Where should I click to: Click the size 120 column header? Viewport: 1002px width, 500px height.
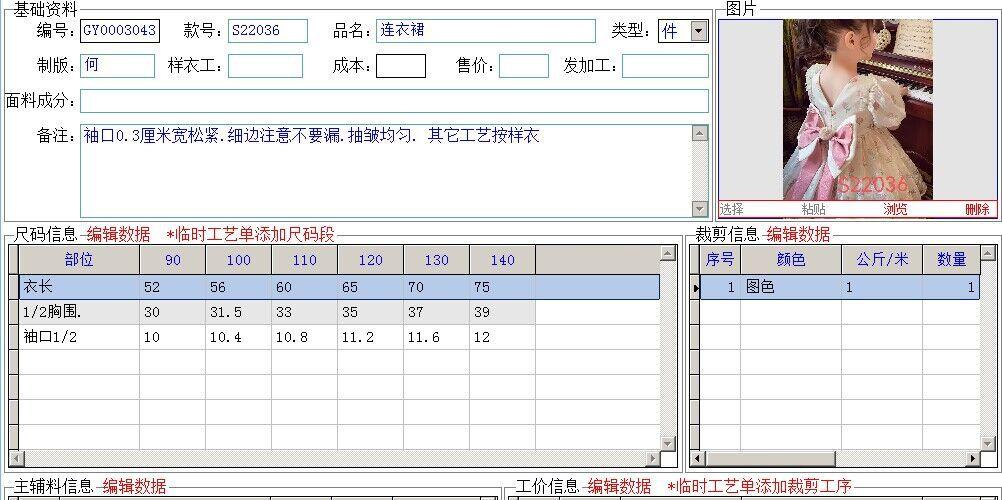[x=371, y=260]
